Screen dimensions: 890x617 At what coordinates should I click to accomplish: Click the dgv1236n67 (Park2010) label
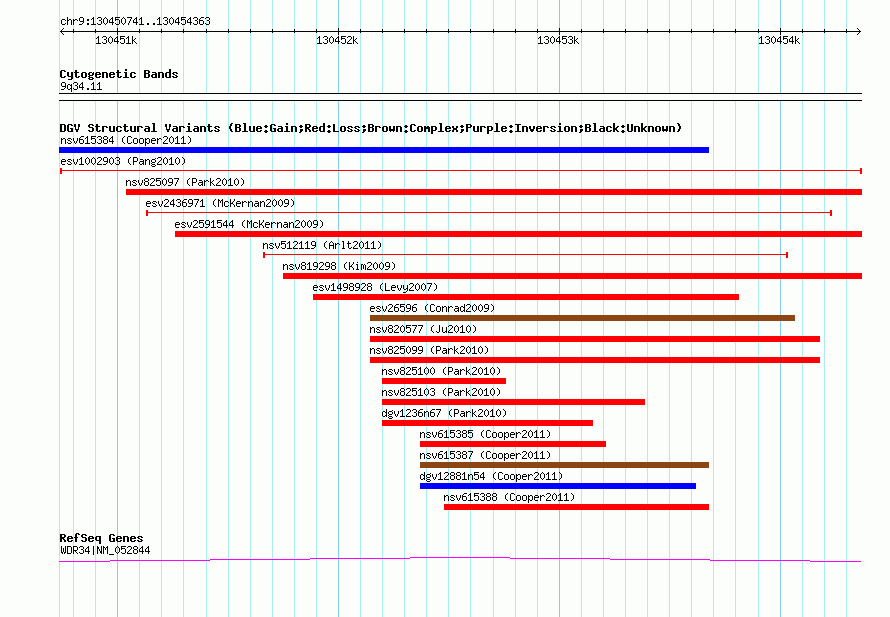click(444, 413)
